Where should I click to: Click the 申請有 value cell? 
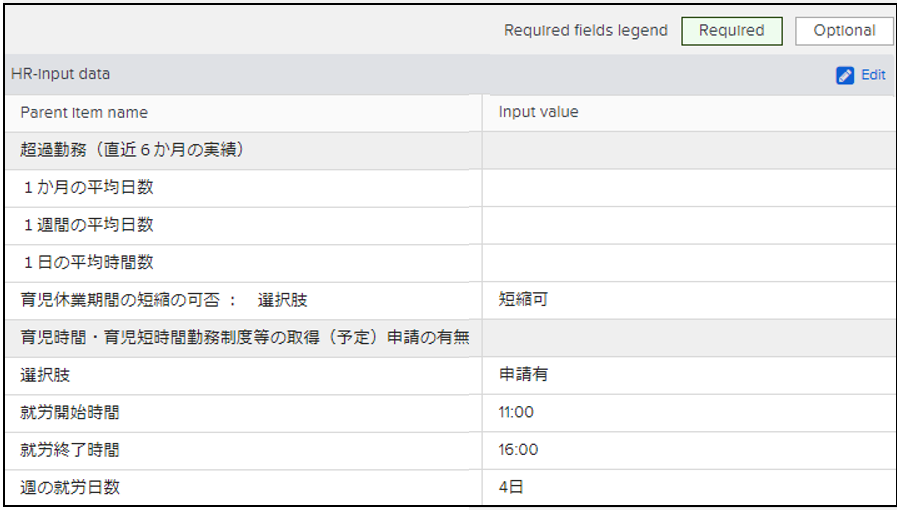(524, 375)
